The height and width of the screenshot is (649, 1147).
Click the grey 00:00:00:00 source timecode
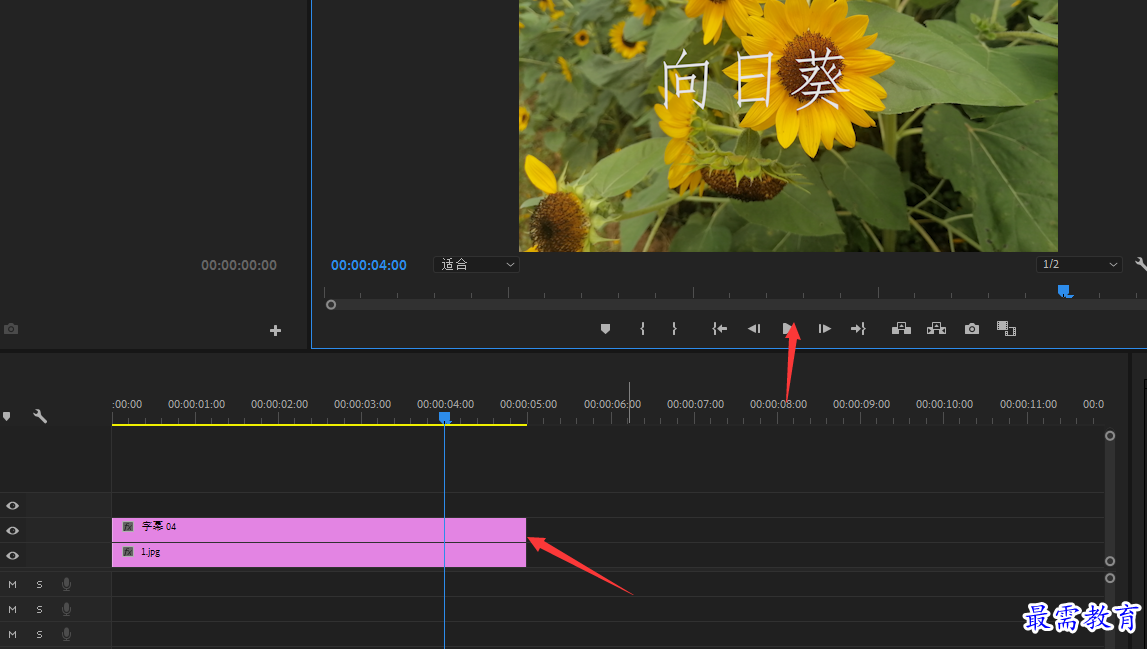pyautogui.click(x=239, y=265)
